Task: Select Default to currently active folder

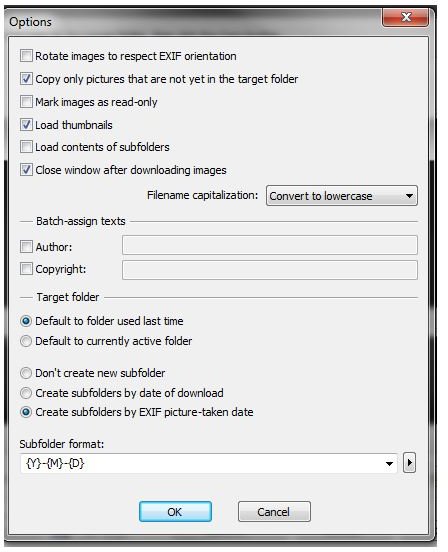Action: click(26, 341)
